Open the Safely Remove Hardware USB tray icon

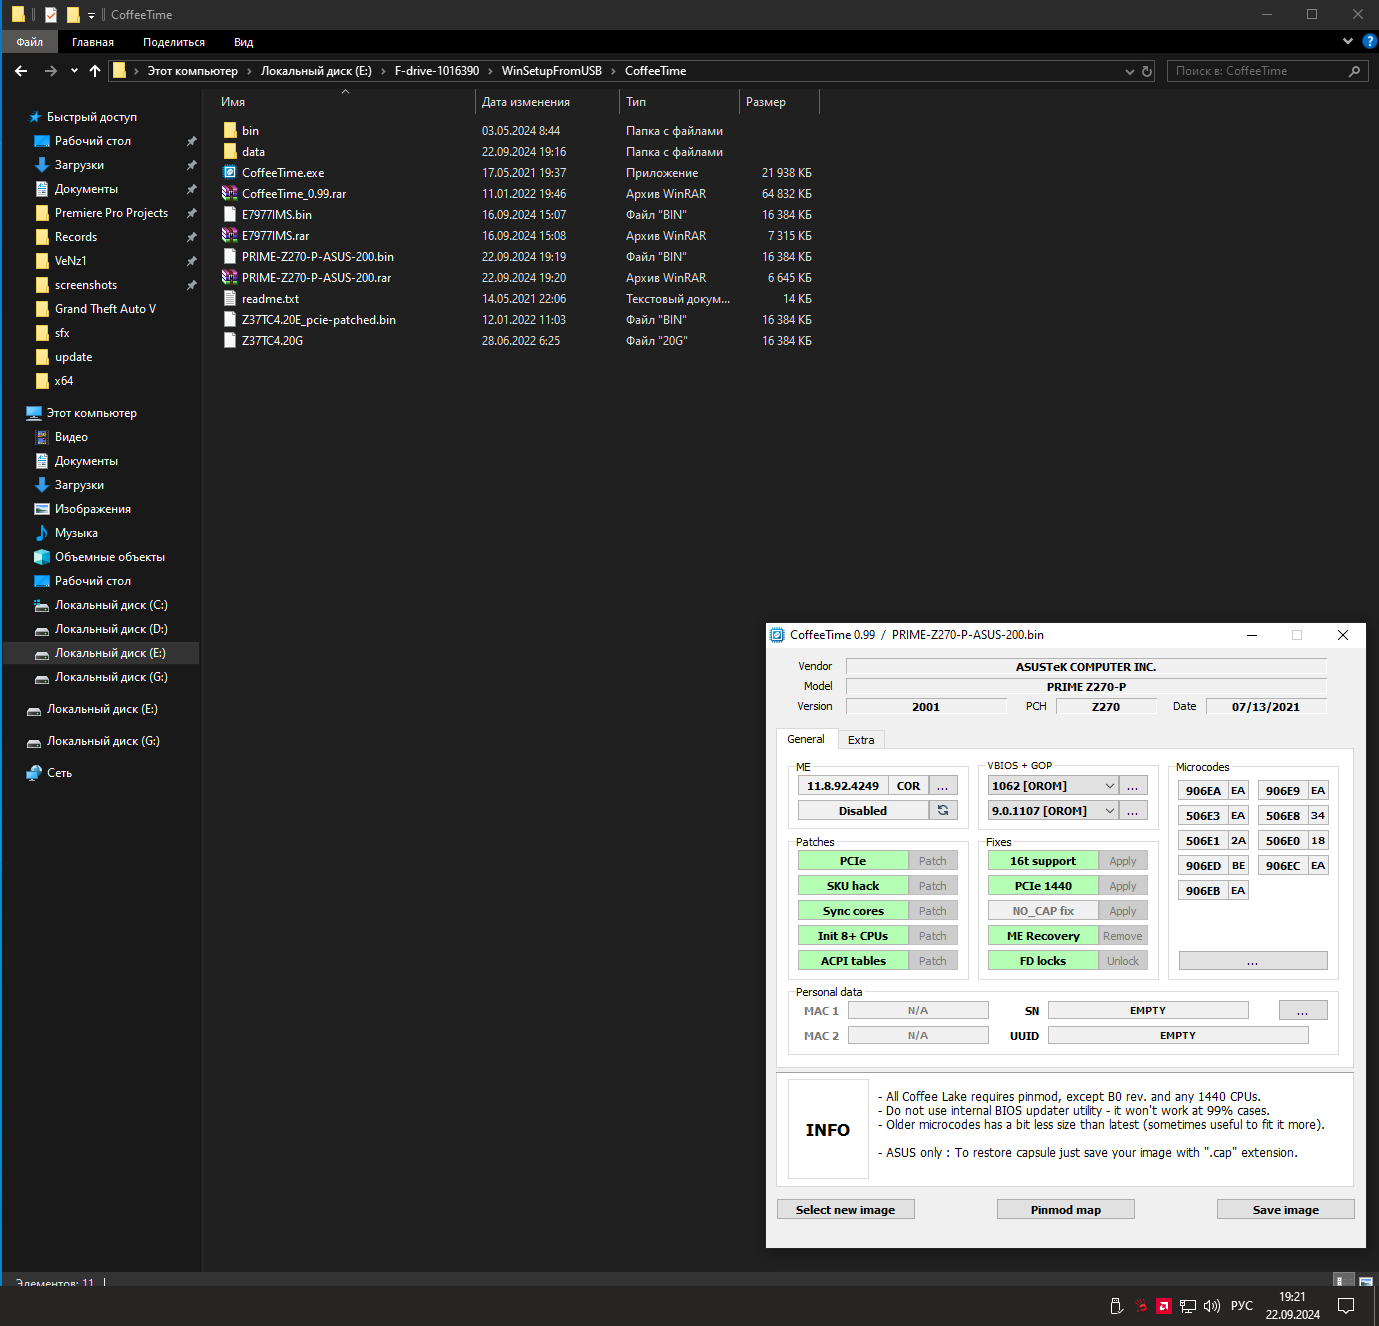click(1116, 1306)
